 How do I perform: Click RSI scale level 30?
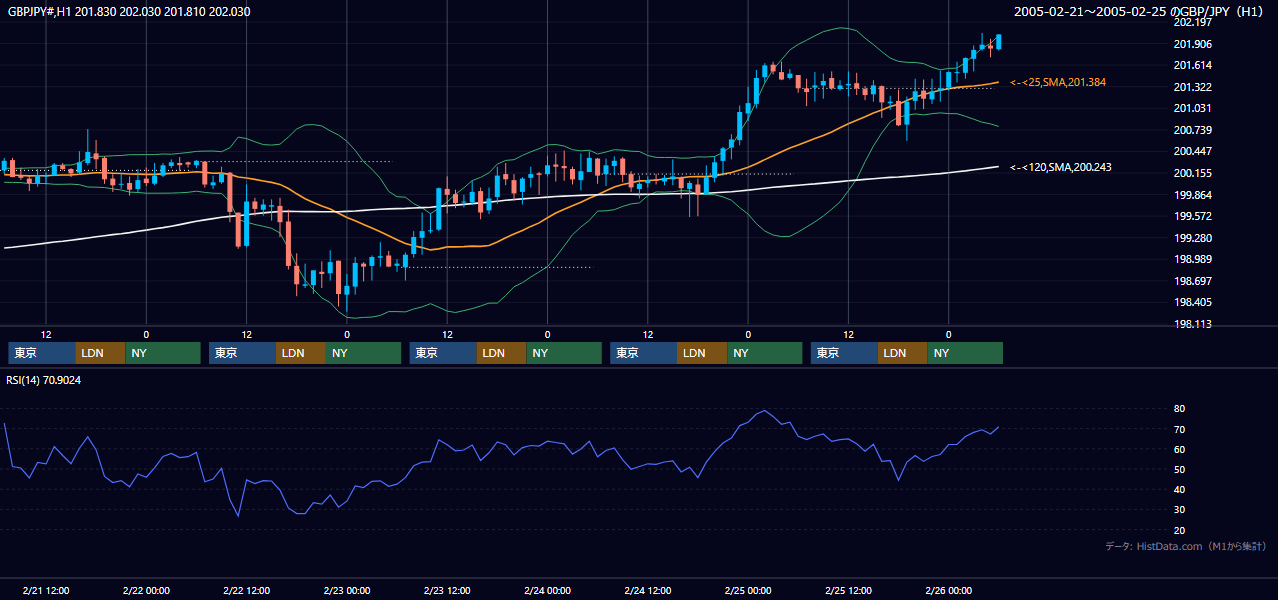point(1179,509)
